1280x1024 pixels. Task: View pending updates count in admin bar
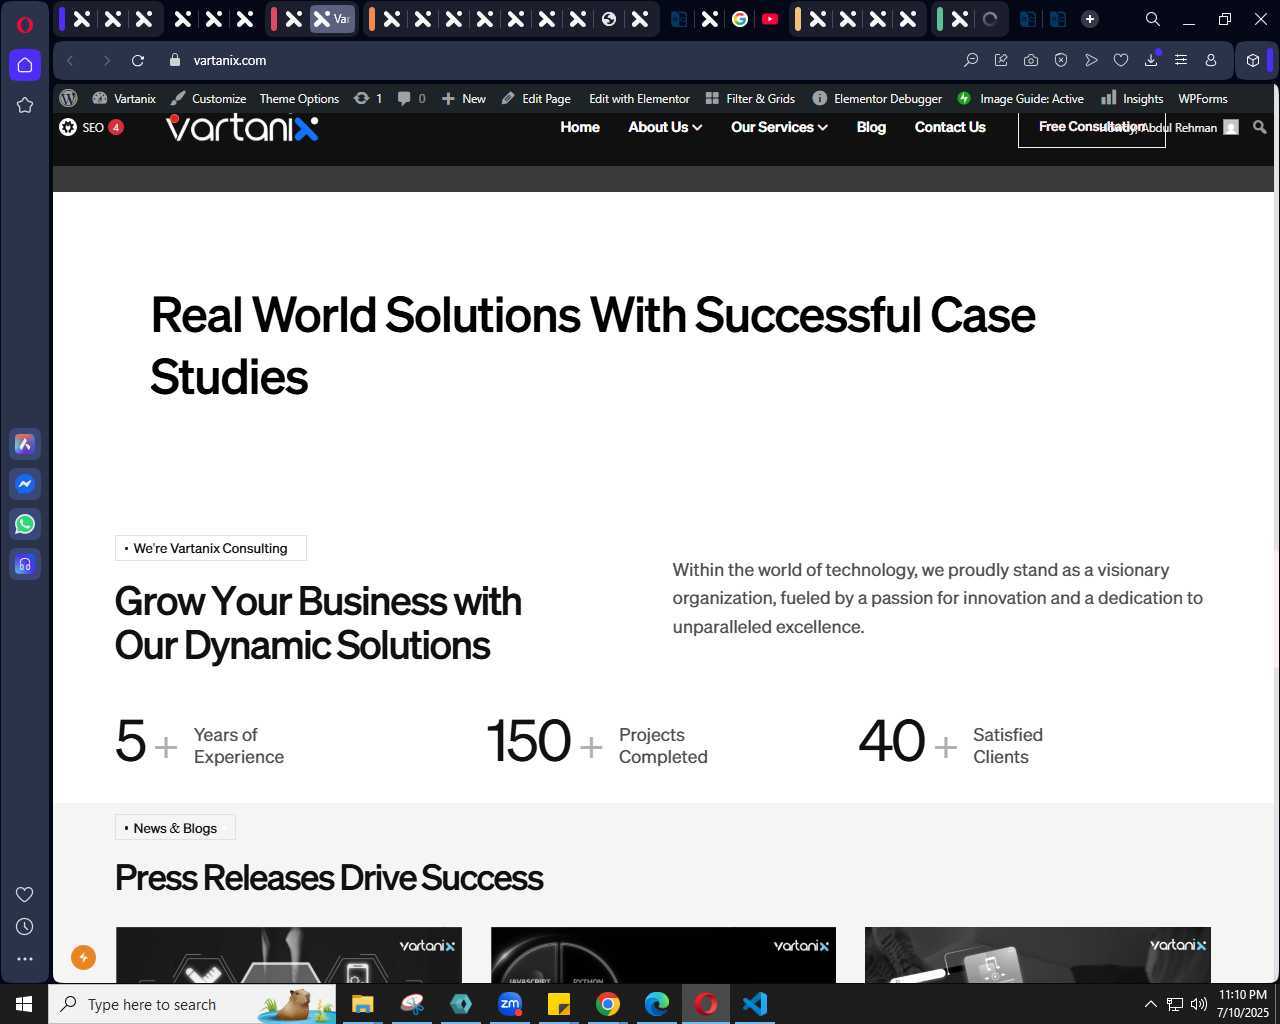368,98
